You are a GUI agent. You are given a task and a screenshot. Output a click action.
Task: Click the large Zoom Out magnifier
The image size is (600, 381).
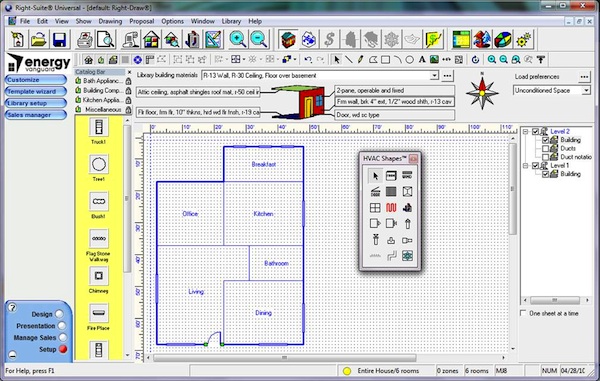point(258,39)
